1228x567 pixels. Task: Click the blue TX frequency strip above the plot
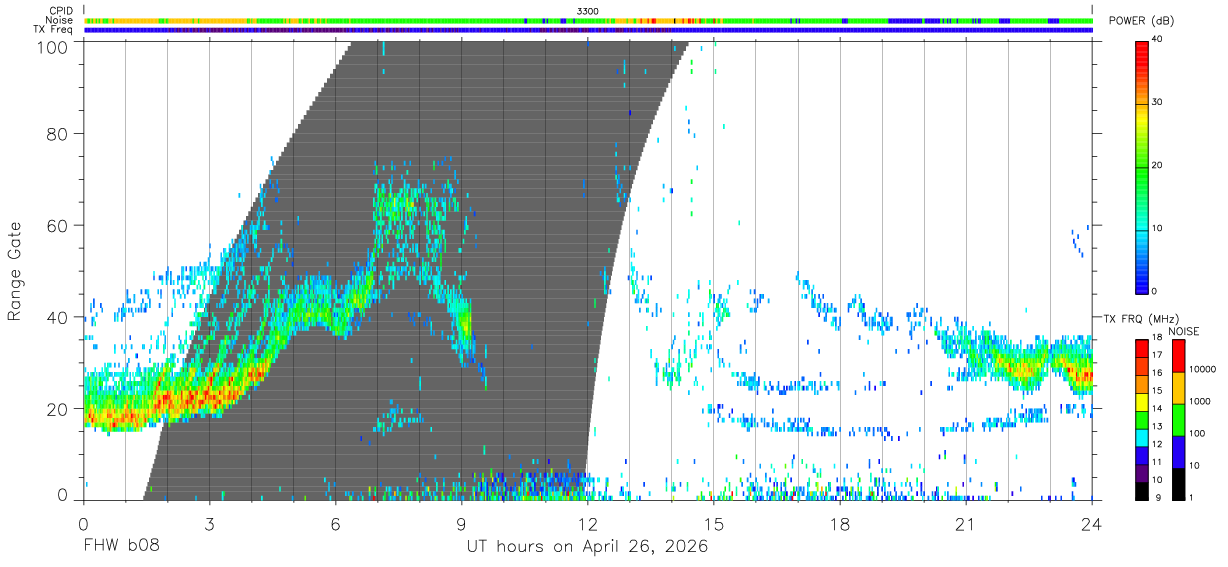pyautogui.click(x=588, y=30)
